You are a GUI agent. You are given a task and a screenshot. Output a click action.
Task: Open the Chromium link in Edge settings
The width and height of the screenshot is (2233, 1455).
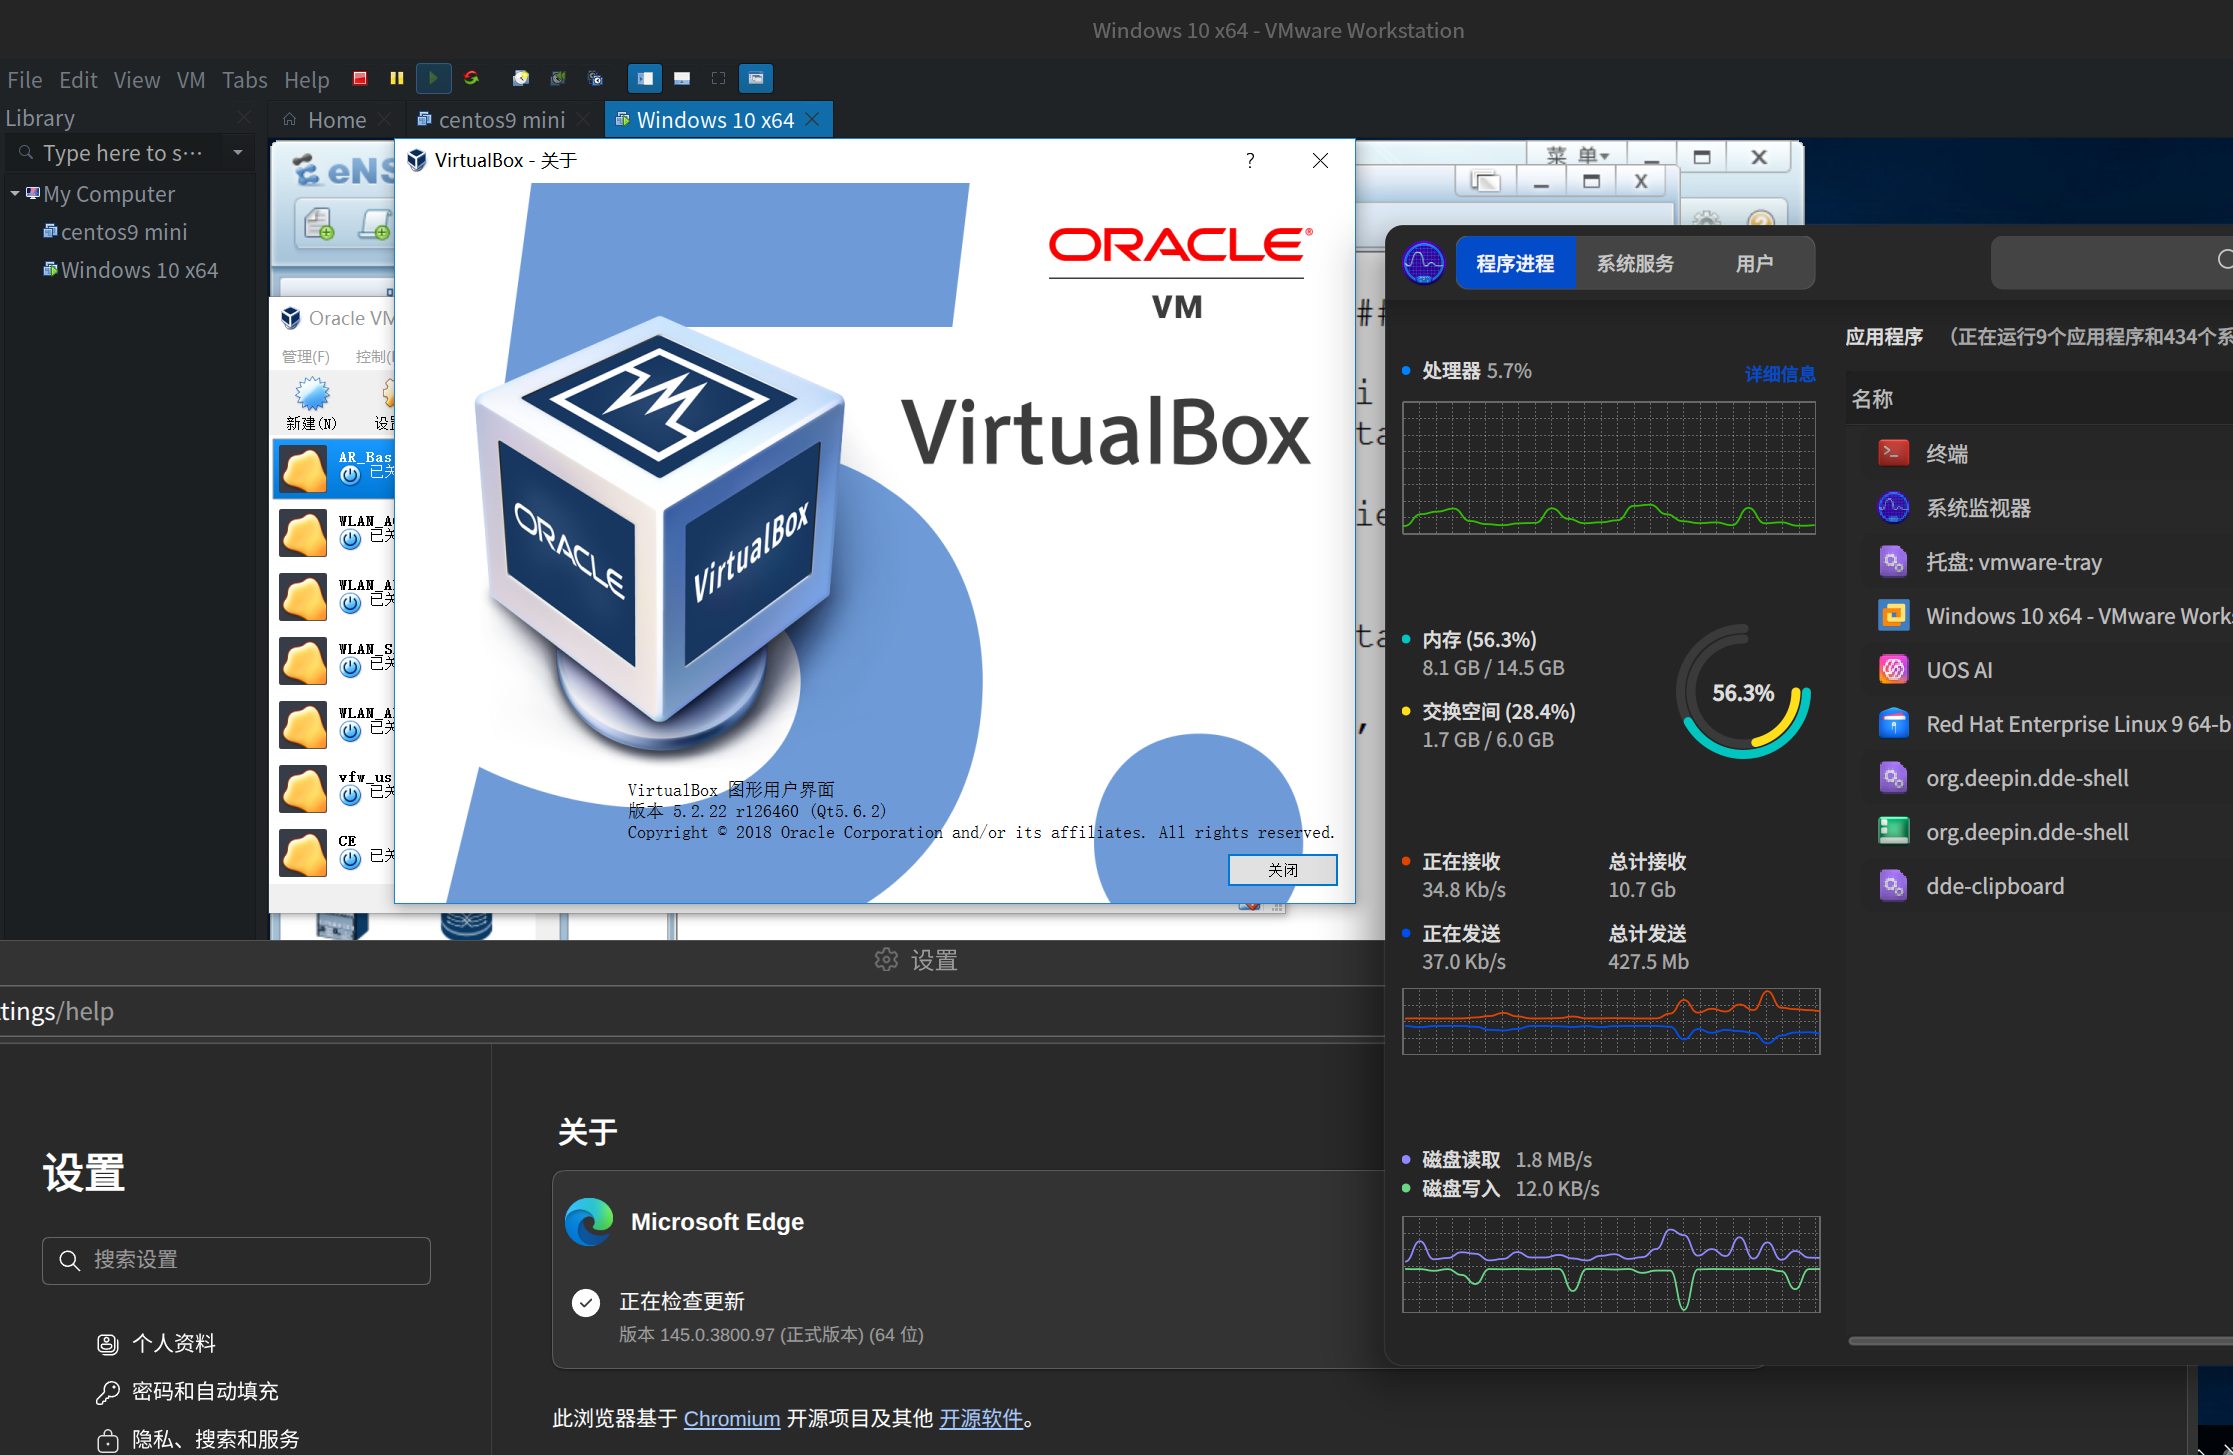tap(731, 1419)
